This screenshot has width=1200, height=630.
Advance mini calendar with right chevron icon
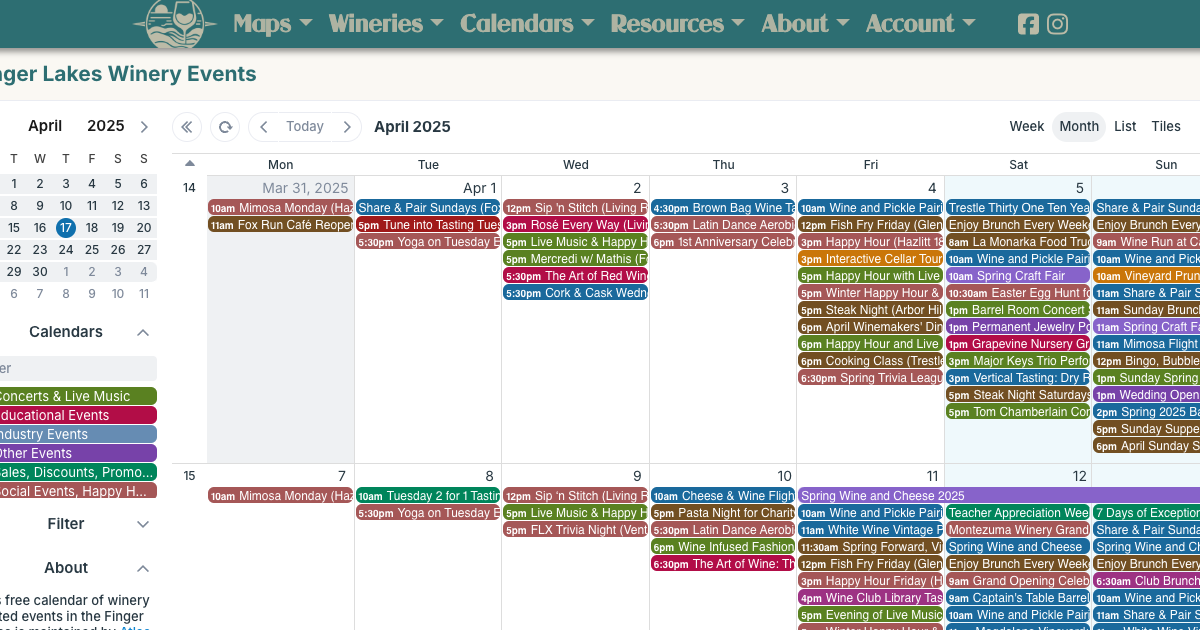(x=144, y=127)
